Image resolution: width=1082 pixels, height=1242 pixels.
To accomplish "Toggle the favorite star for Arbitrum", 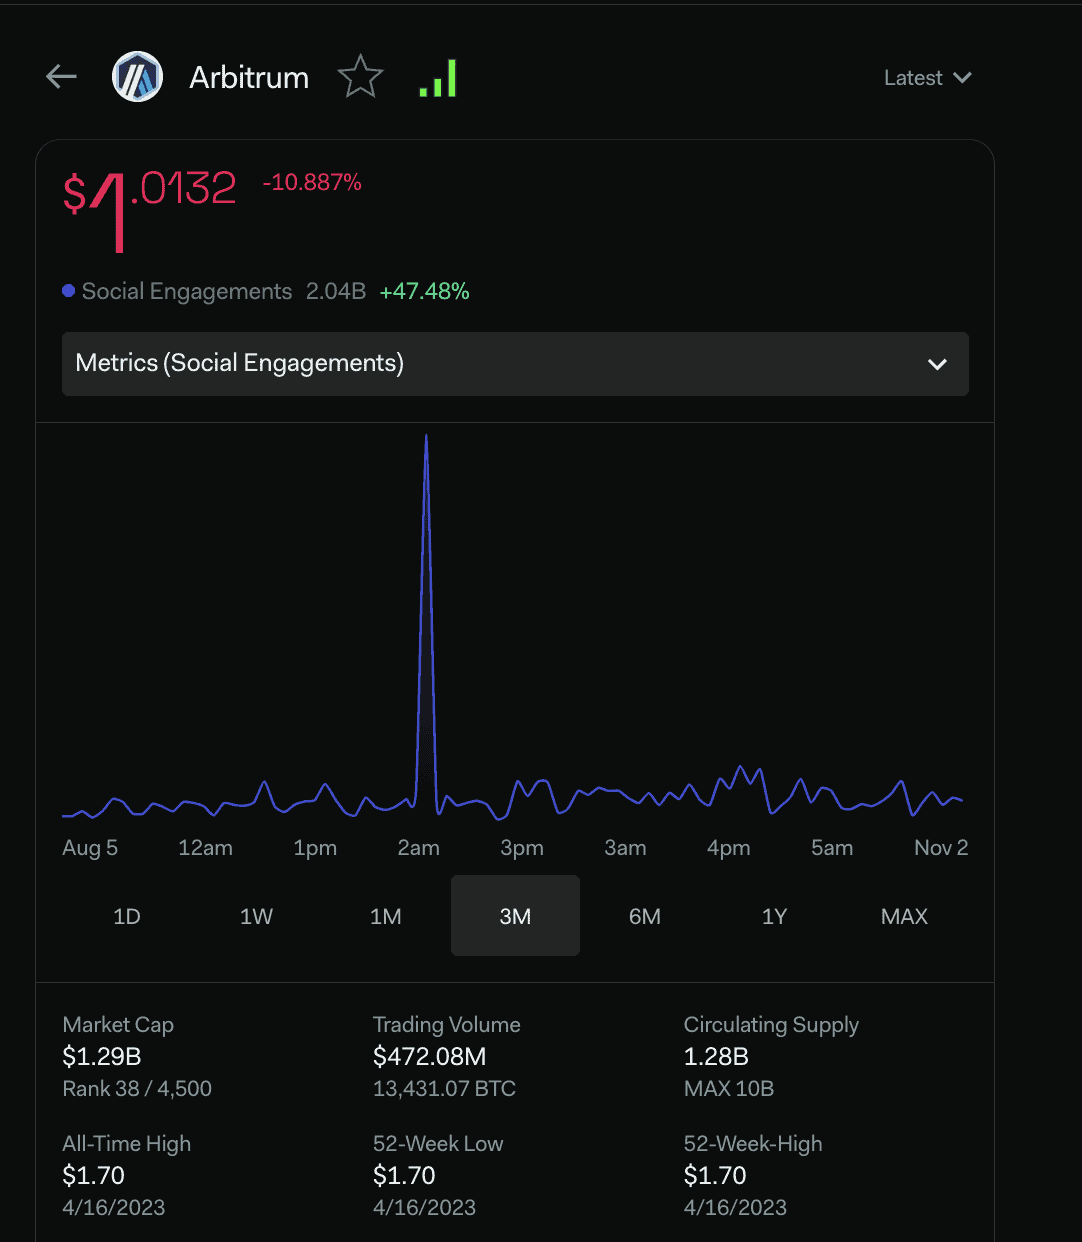I will tap(360, 77).
